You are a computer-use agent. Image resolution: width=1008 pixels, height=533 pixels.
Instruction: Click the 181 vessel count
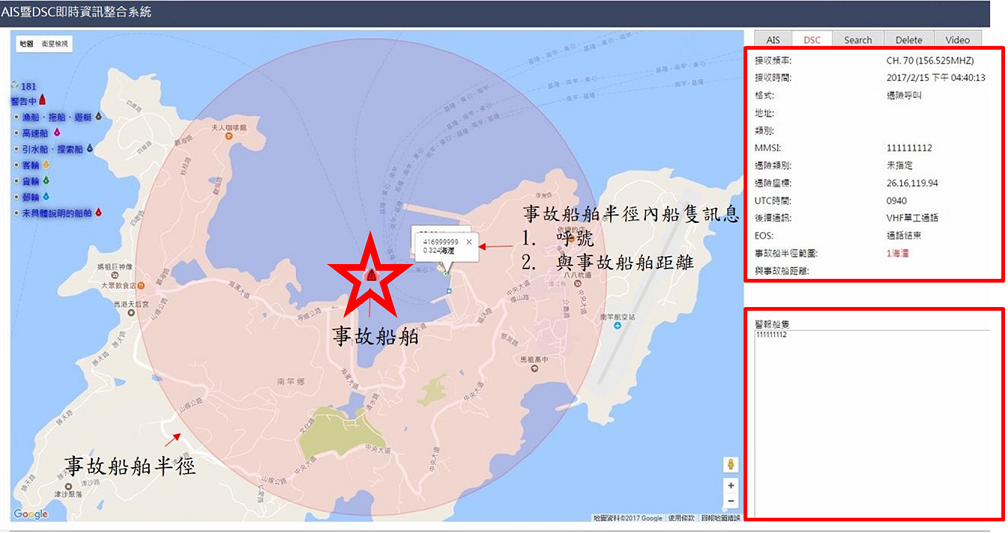28,86
